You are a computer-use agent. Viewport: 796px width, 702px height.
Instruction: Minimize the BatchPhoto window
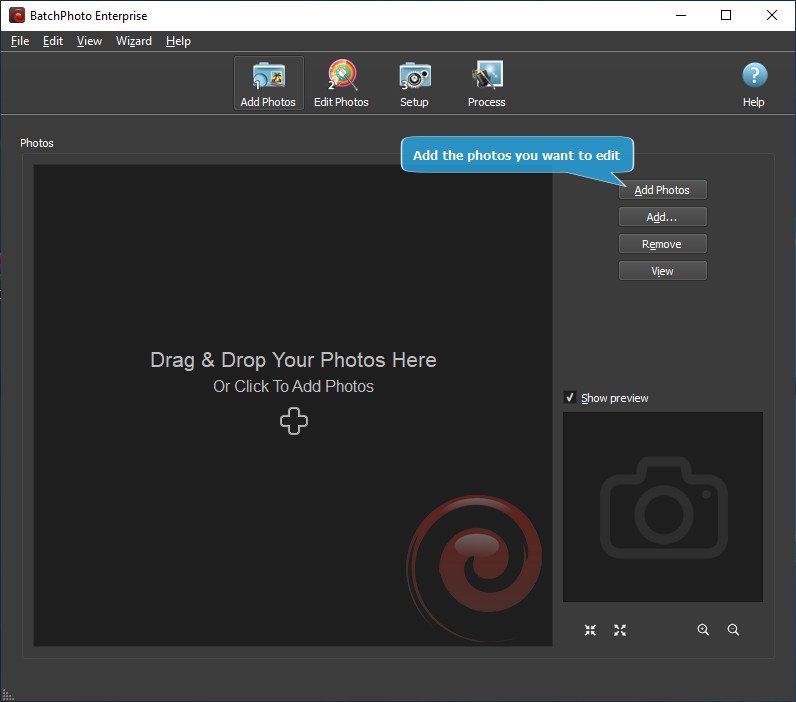pyautogui.click(x=681, y=15)
